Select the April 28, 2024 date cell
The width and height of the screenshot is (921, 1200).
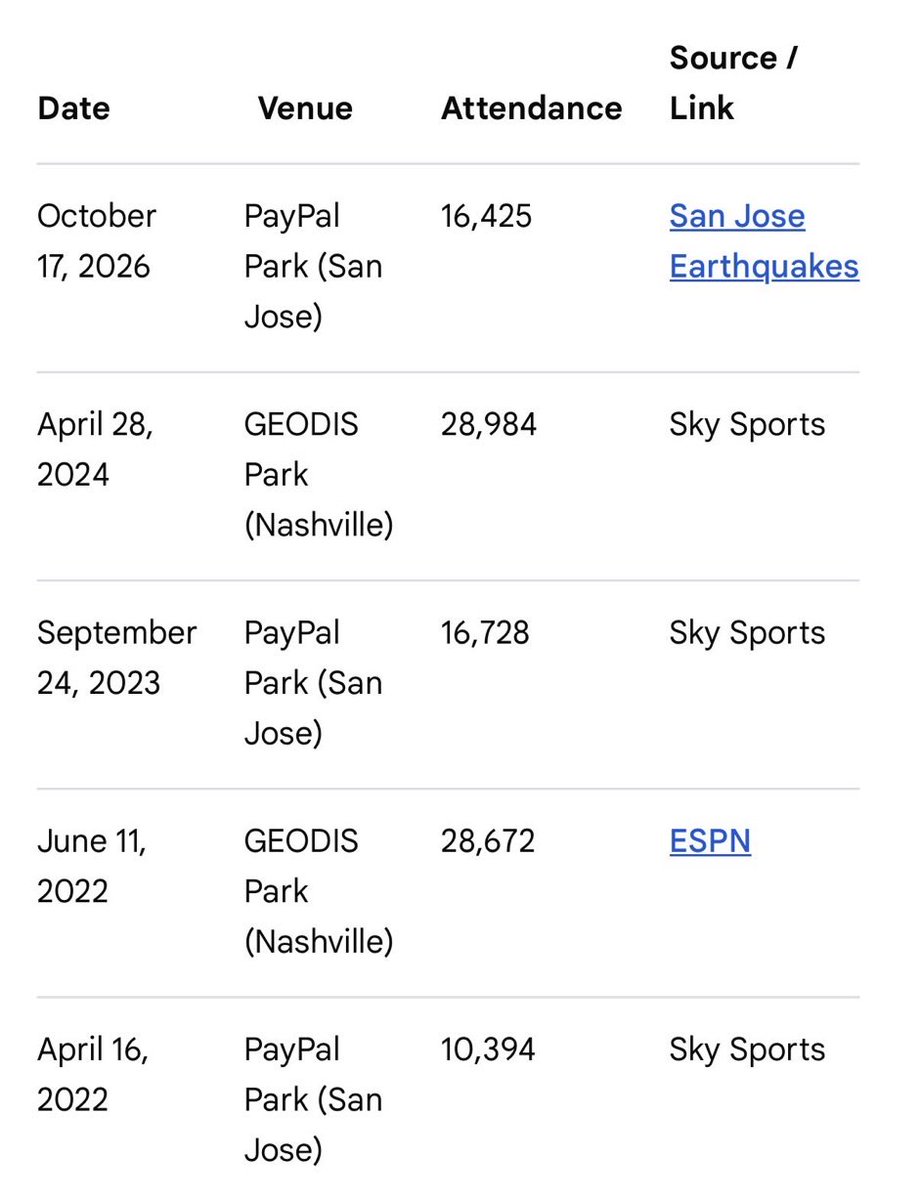coord(95,449)
